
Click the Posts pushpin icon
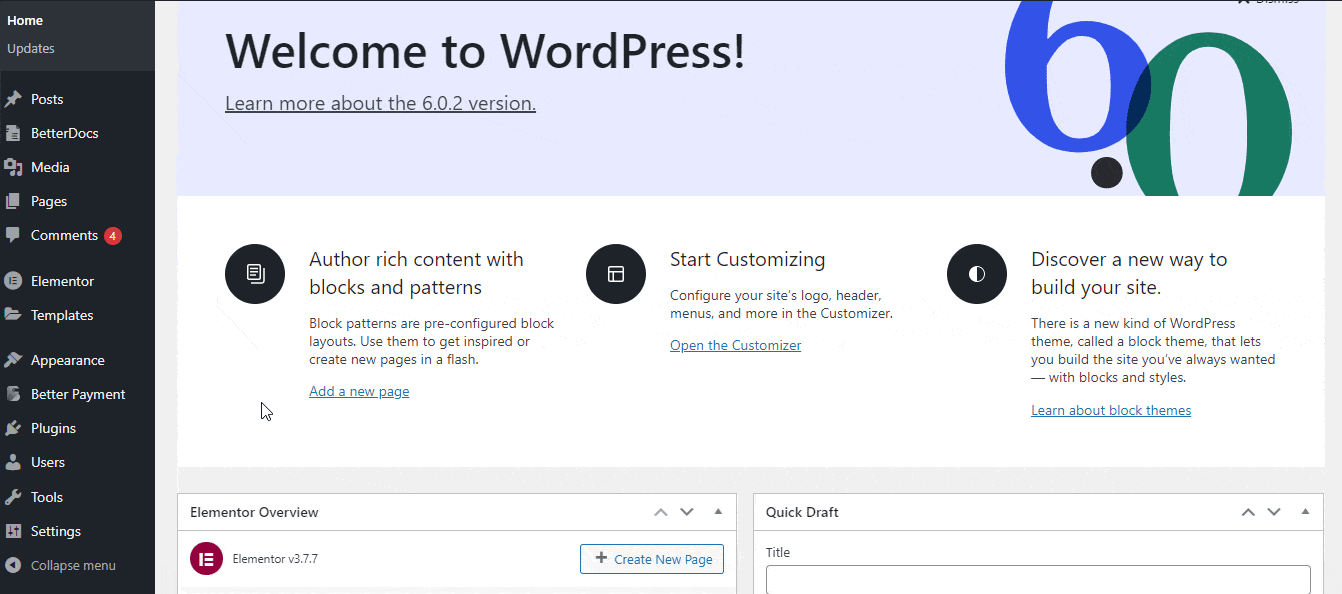pos(13,99)
